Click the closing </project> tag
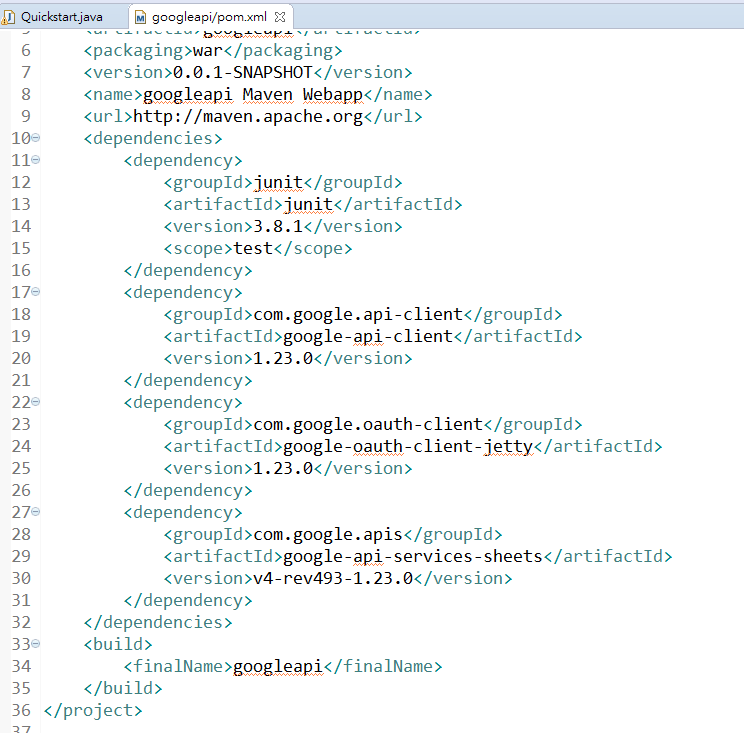 click(x=93, y=711)
